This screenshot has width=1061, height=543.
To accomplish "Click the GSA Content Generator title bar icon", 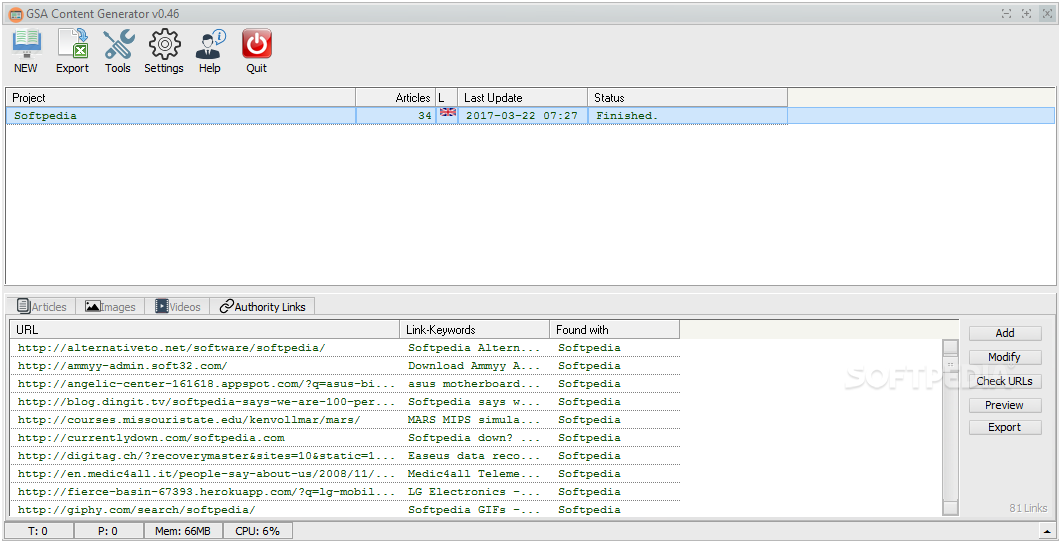I will 15,14.
